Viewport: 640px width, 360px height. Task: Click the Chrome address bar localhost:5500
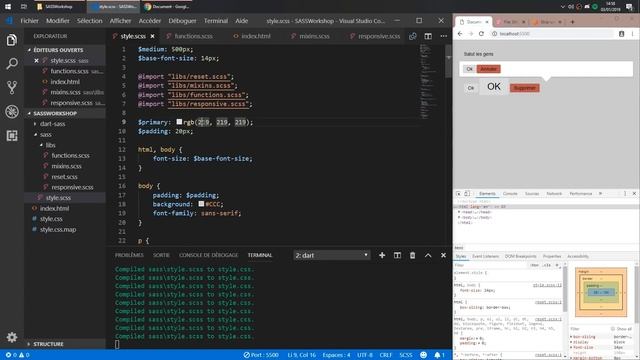pos(552,34)
